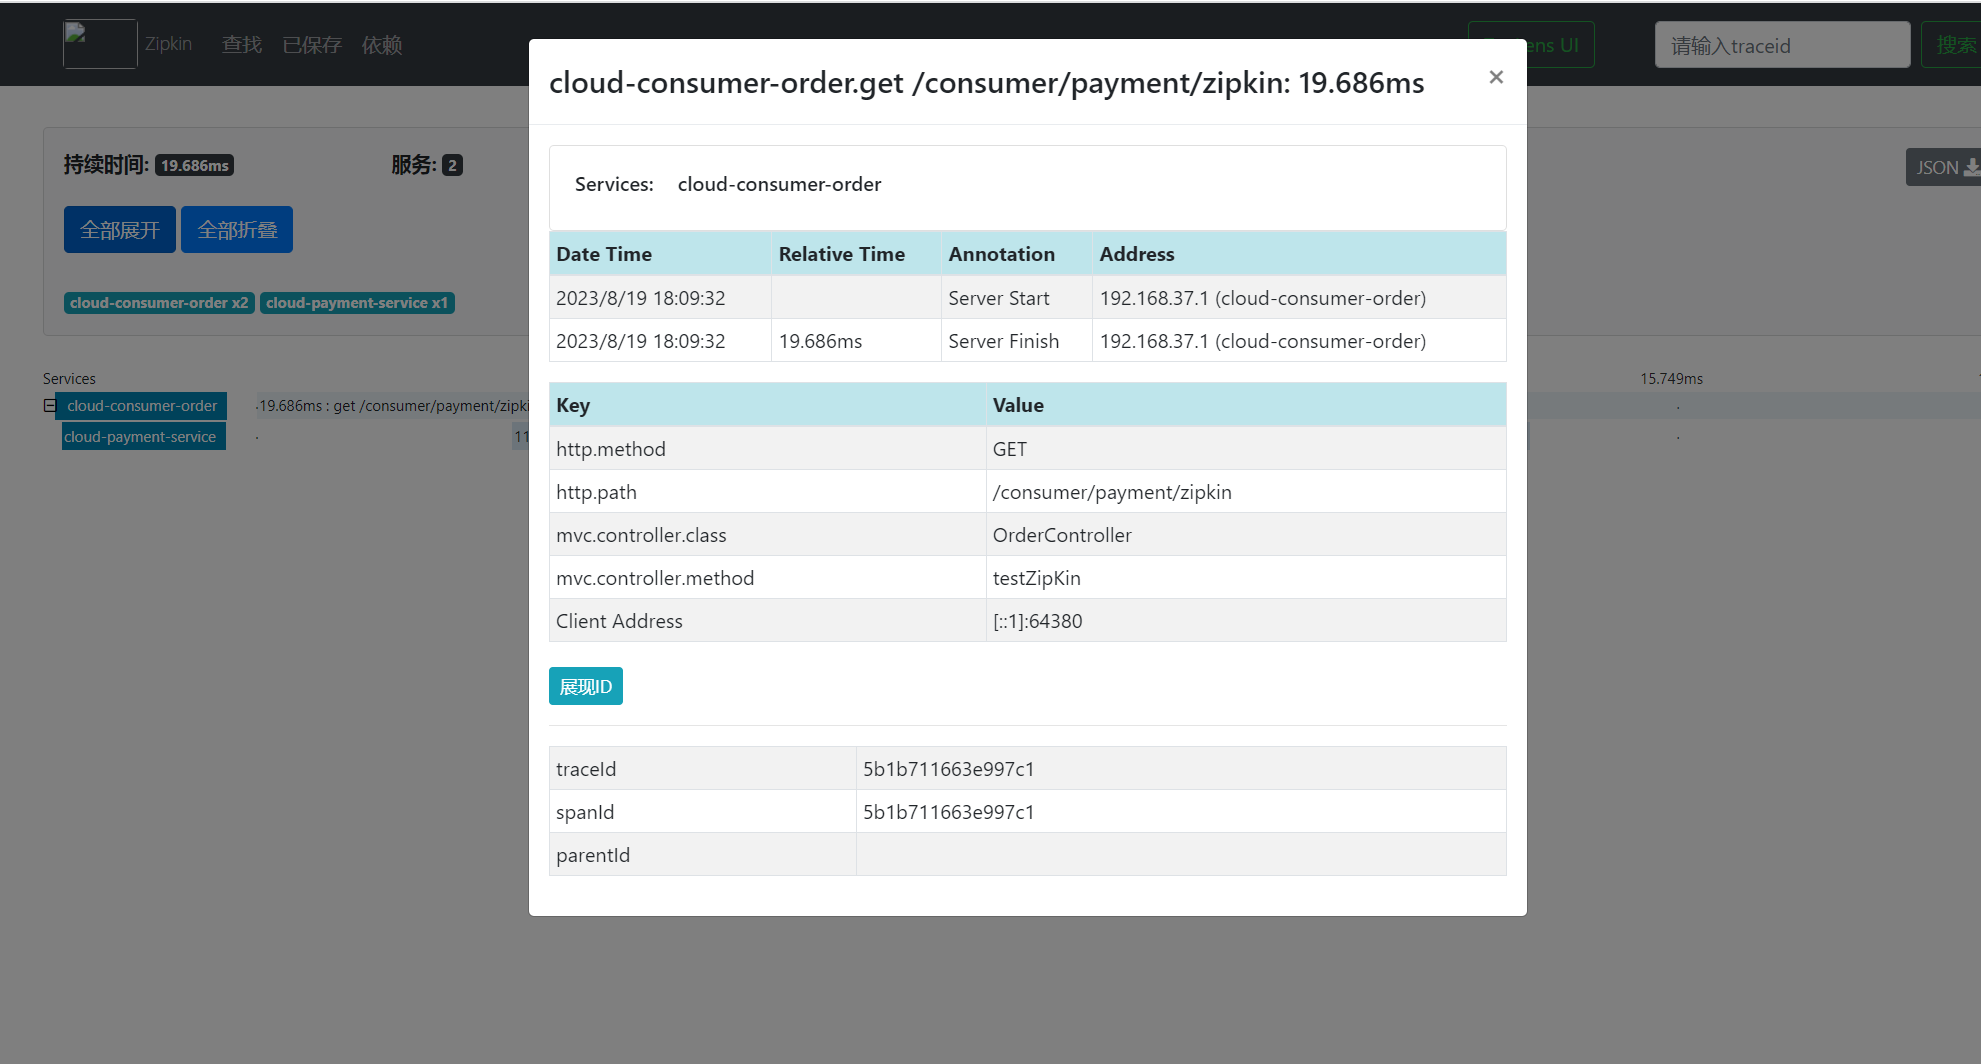This screenshot has width=1981, height=1064.
Task: Click the dialog title text
Action: pos(986,82)
